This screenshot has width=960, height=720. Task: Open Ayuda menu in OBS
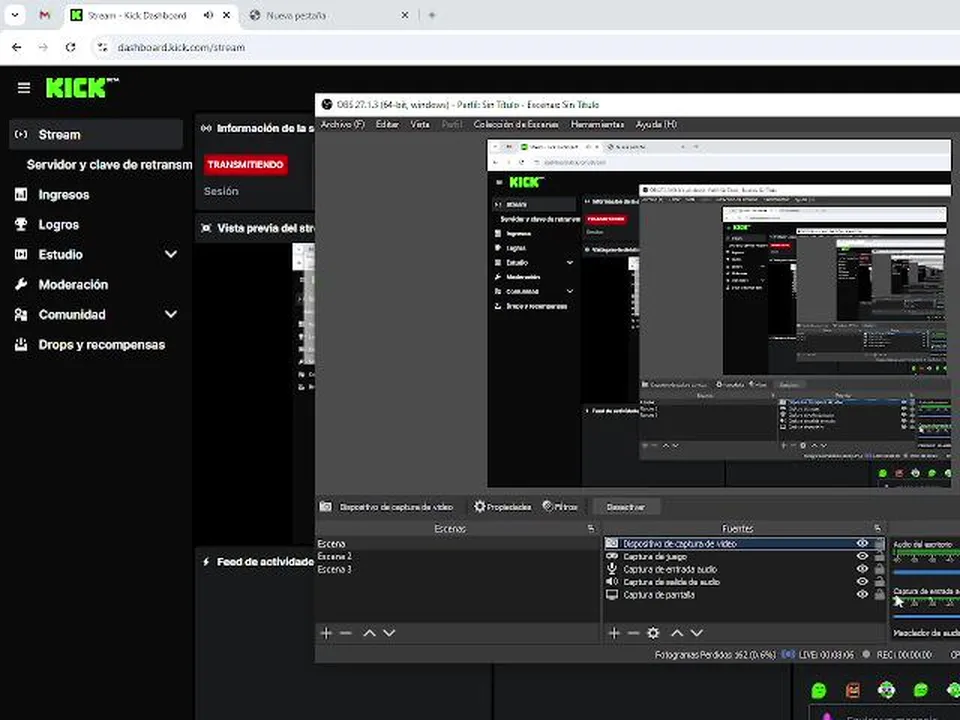pos(656,124)
